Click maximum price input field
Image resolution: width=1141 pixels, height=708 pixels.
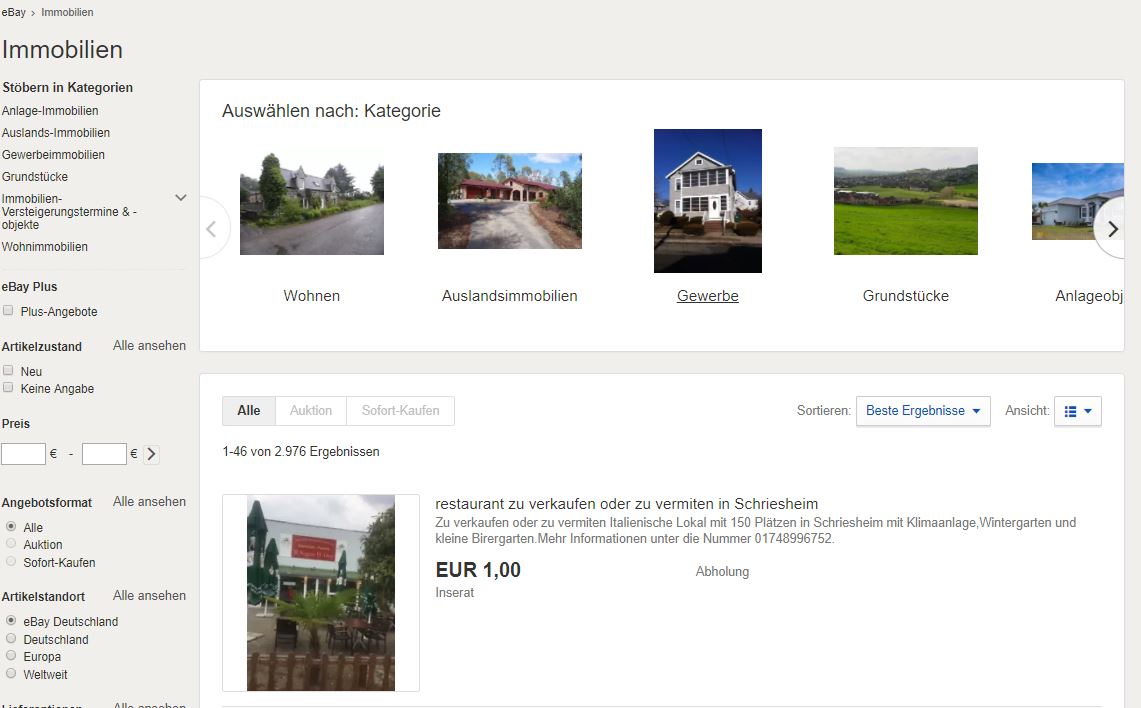click(104, 454)
